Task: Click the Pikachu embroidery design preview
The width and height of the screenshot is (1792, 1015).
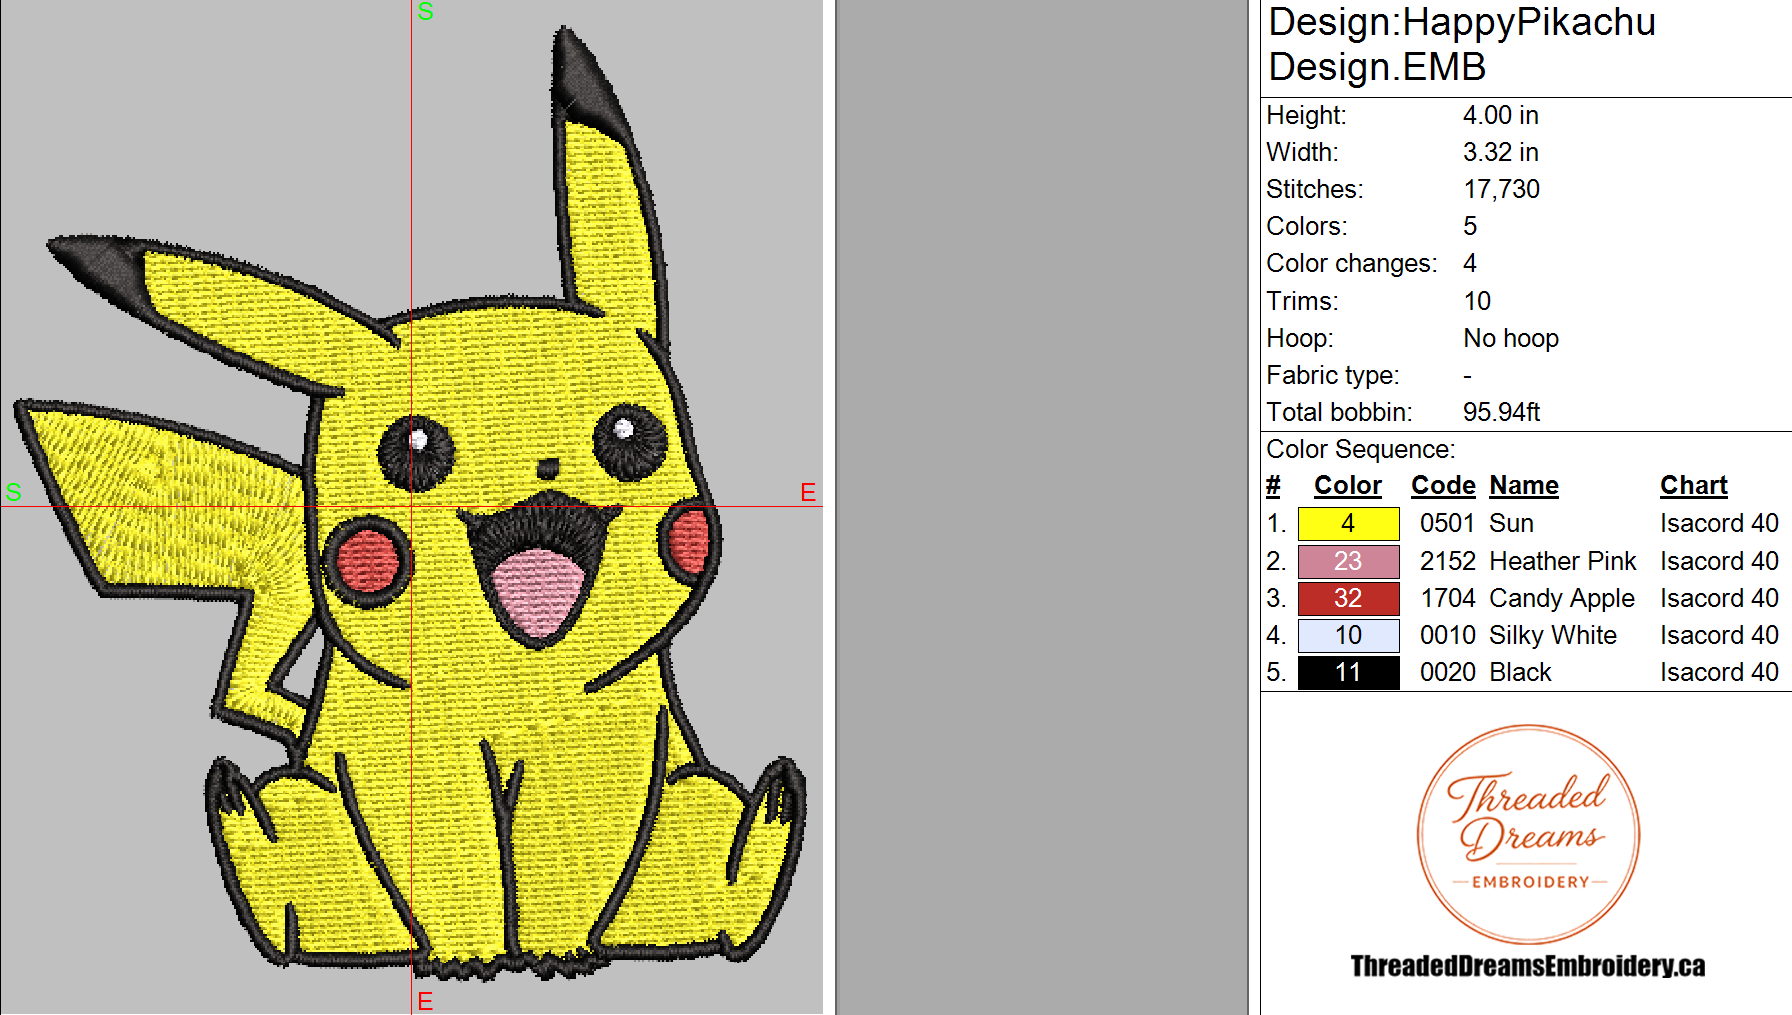Action: (x=411, y=505)
